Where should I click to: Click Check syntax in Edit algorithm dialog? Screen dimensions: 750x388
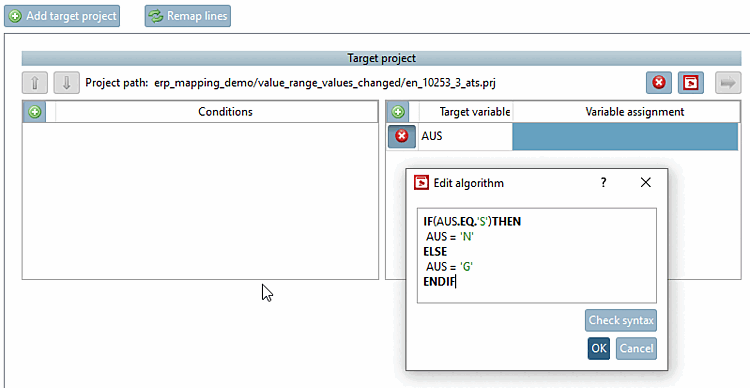click(621, 320)
